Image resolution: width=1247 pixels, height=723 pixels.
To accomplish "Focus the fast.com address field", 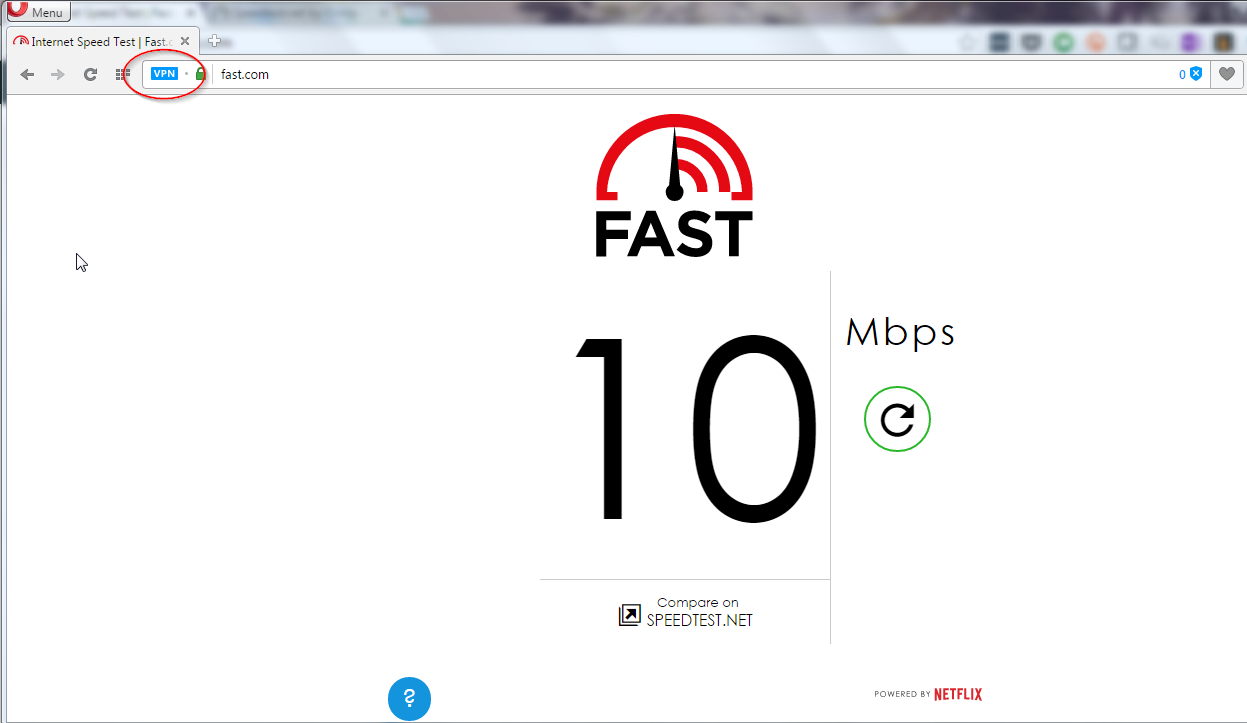I will [690, 75].
